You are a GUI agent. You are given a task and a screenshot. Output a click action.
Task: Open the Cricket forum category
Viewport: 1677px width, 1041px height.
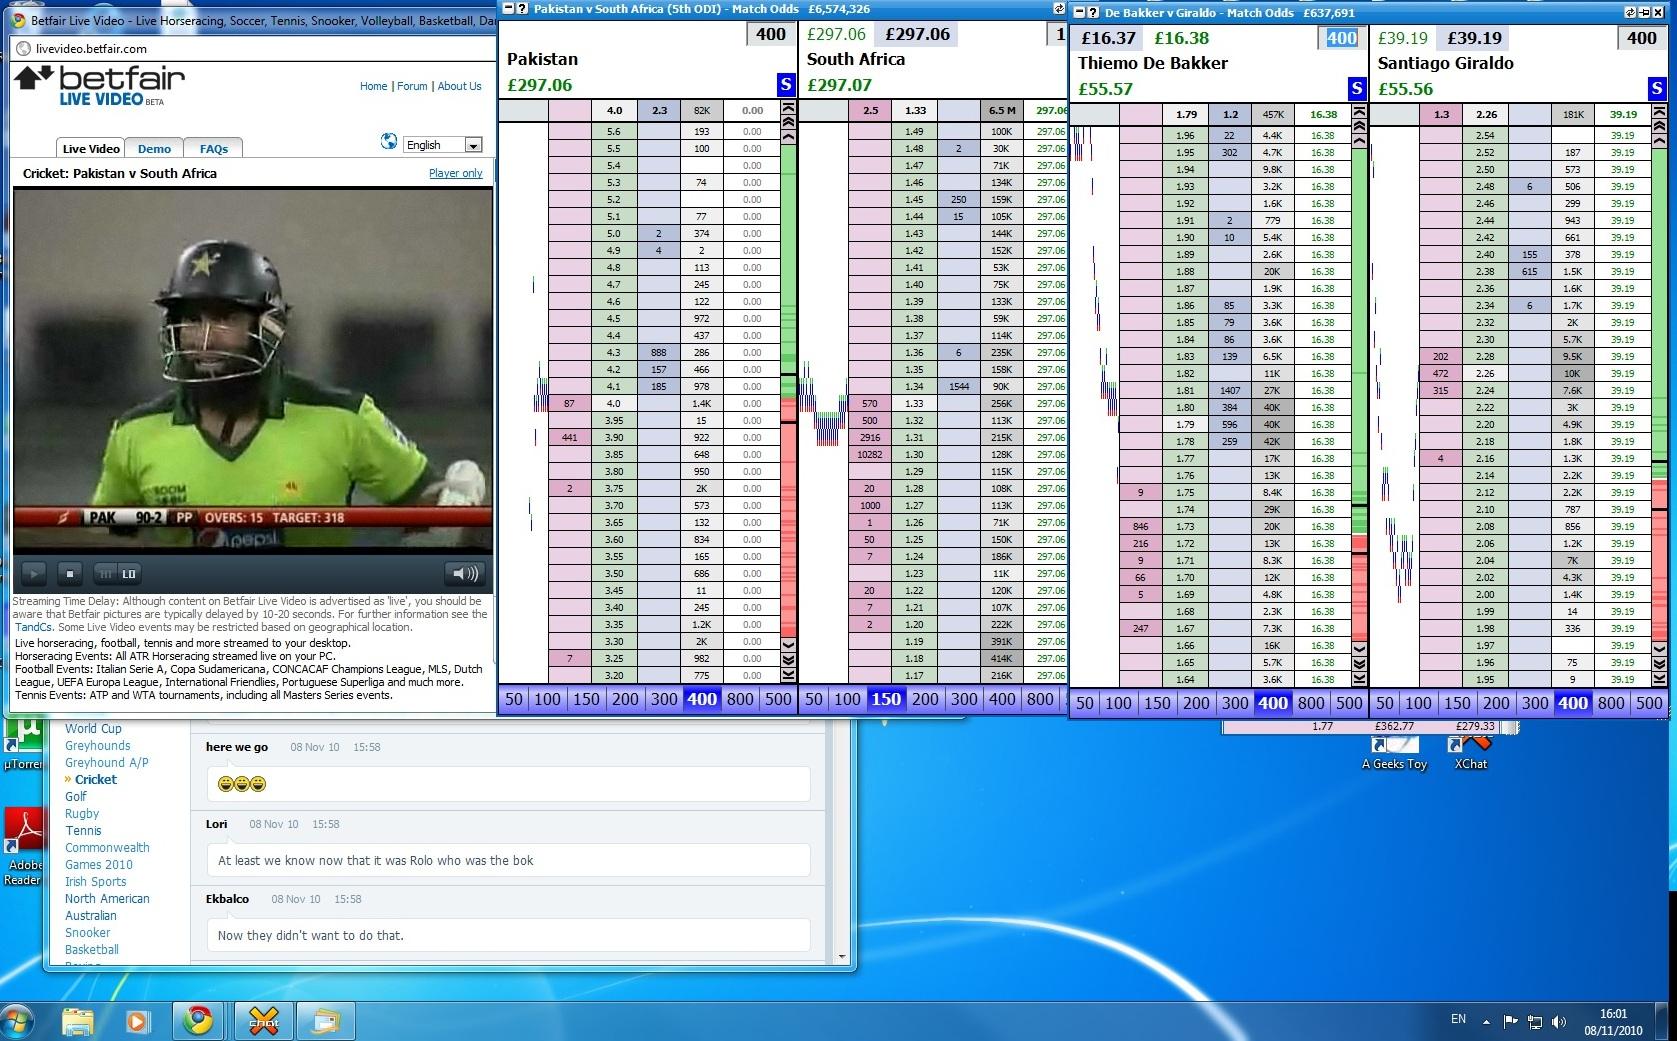96,780
